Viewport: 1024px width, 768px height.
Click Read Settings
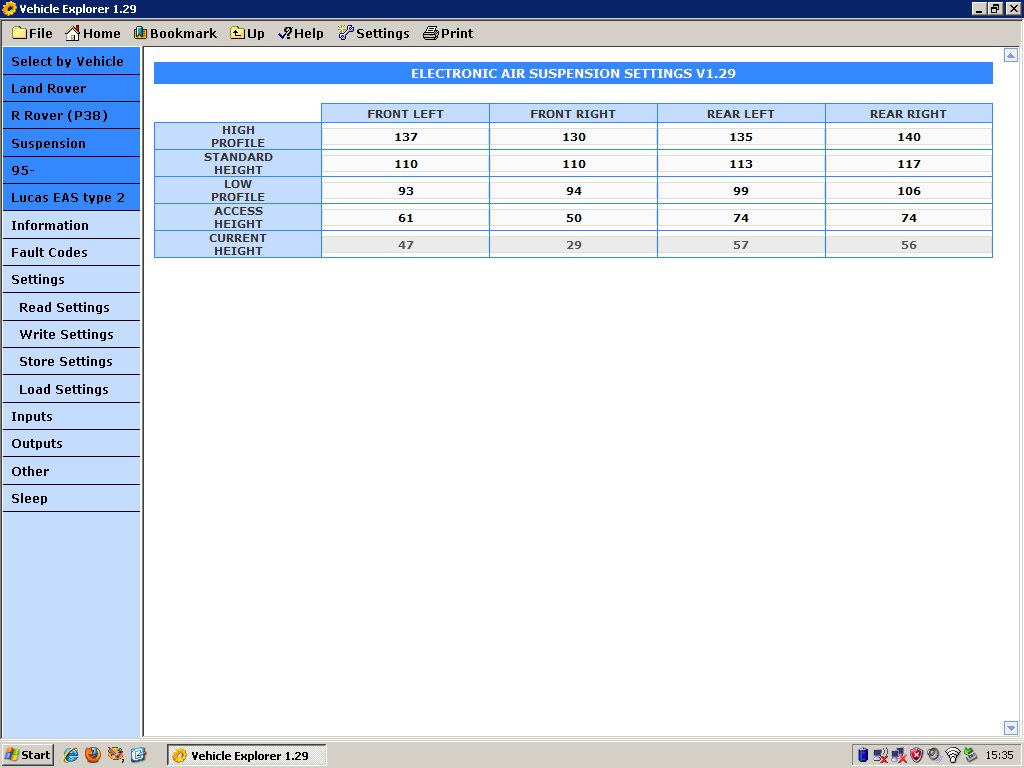71,307
